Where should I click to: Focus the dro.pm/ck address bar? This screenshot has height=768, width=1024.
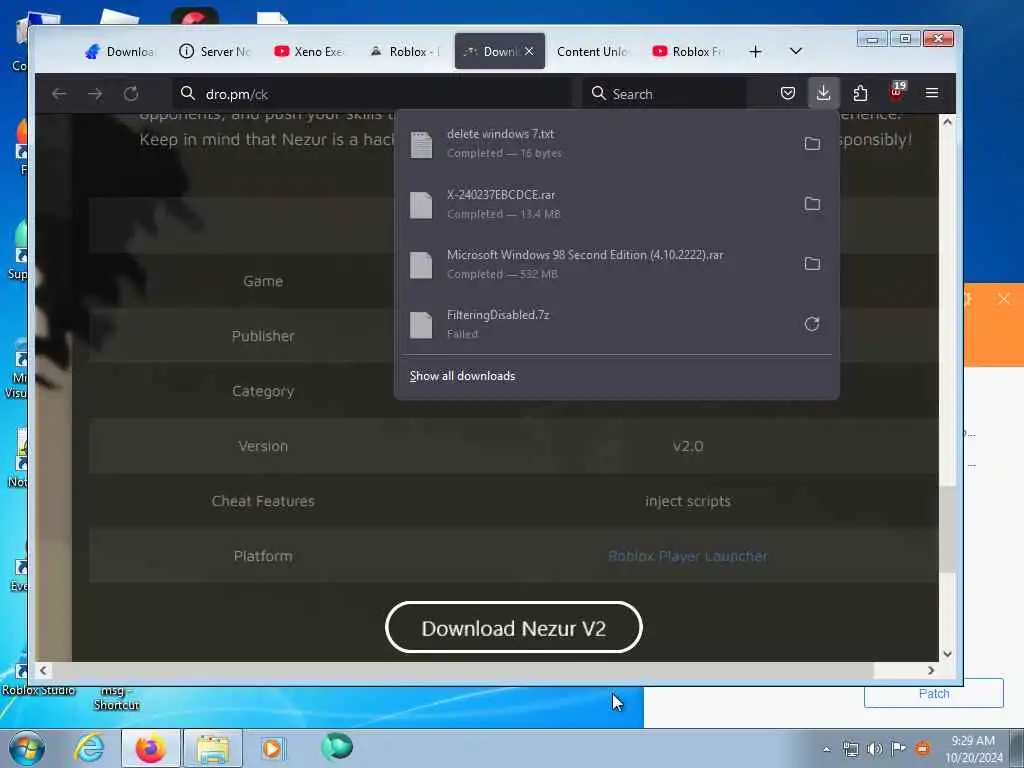point(372,94)
